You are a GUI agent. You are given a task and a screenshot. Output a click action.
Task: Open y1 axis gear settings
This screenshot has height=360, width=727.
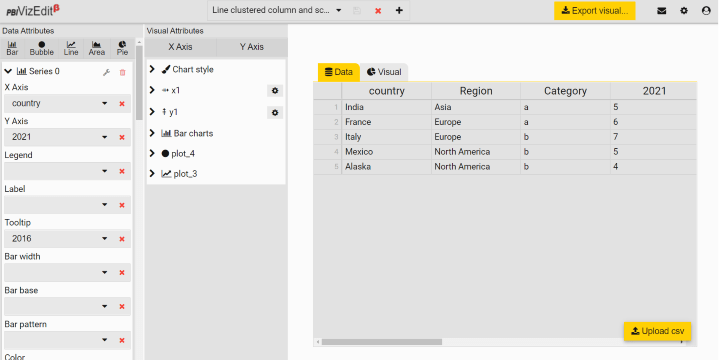(x=275, y=113)
